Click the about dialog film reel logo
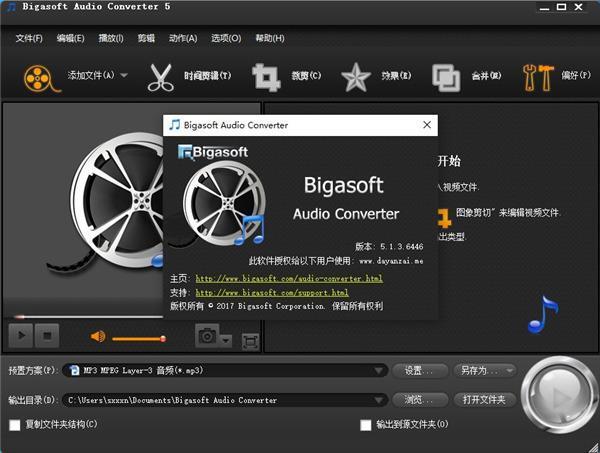The height and width of the screenshot is (453, 600). [x=224, y=203]
